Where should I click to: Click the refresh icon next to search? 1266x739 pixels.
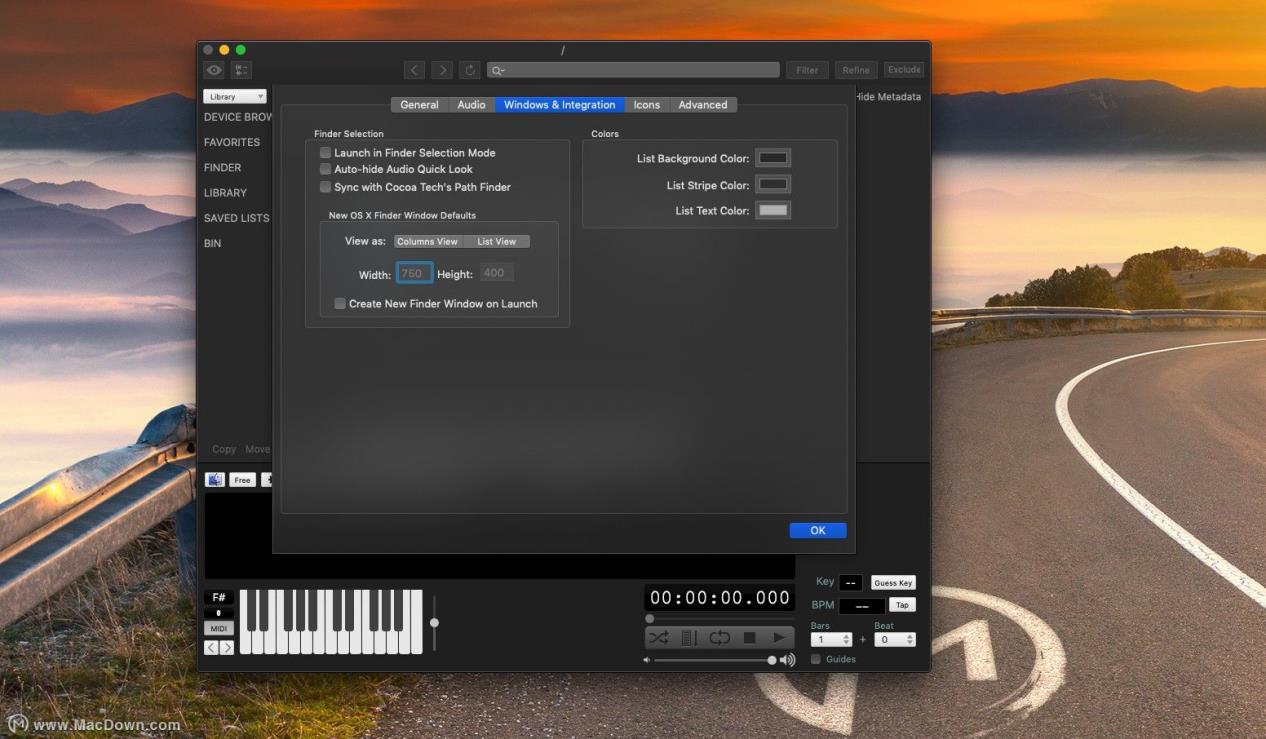(x=470, y=70)
